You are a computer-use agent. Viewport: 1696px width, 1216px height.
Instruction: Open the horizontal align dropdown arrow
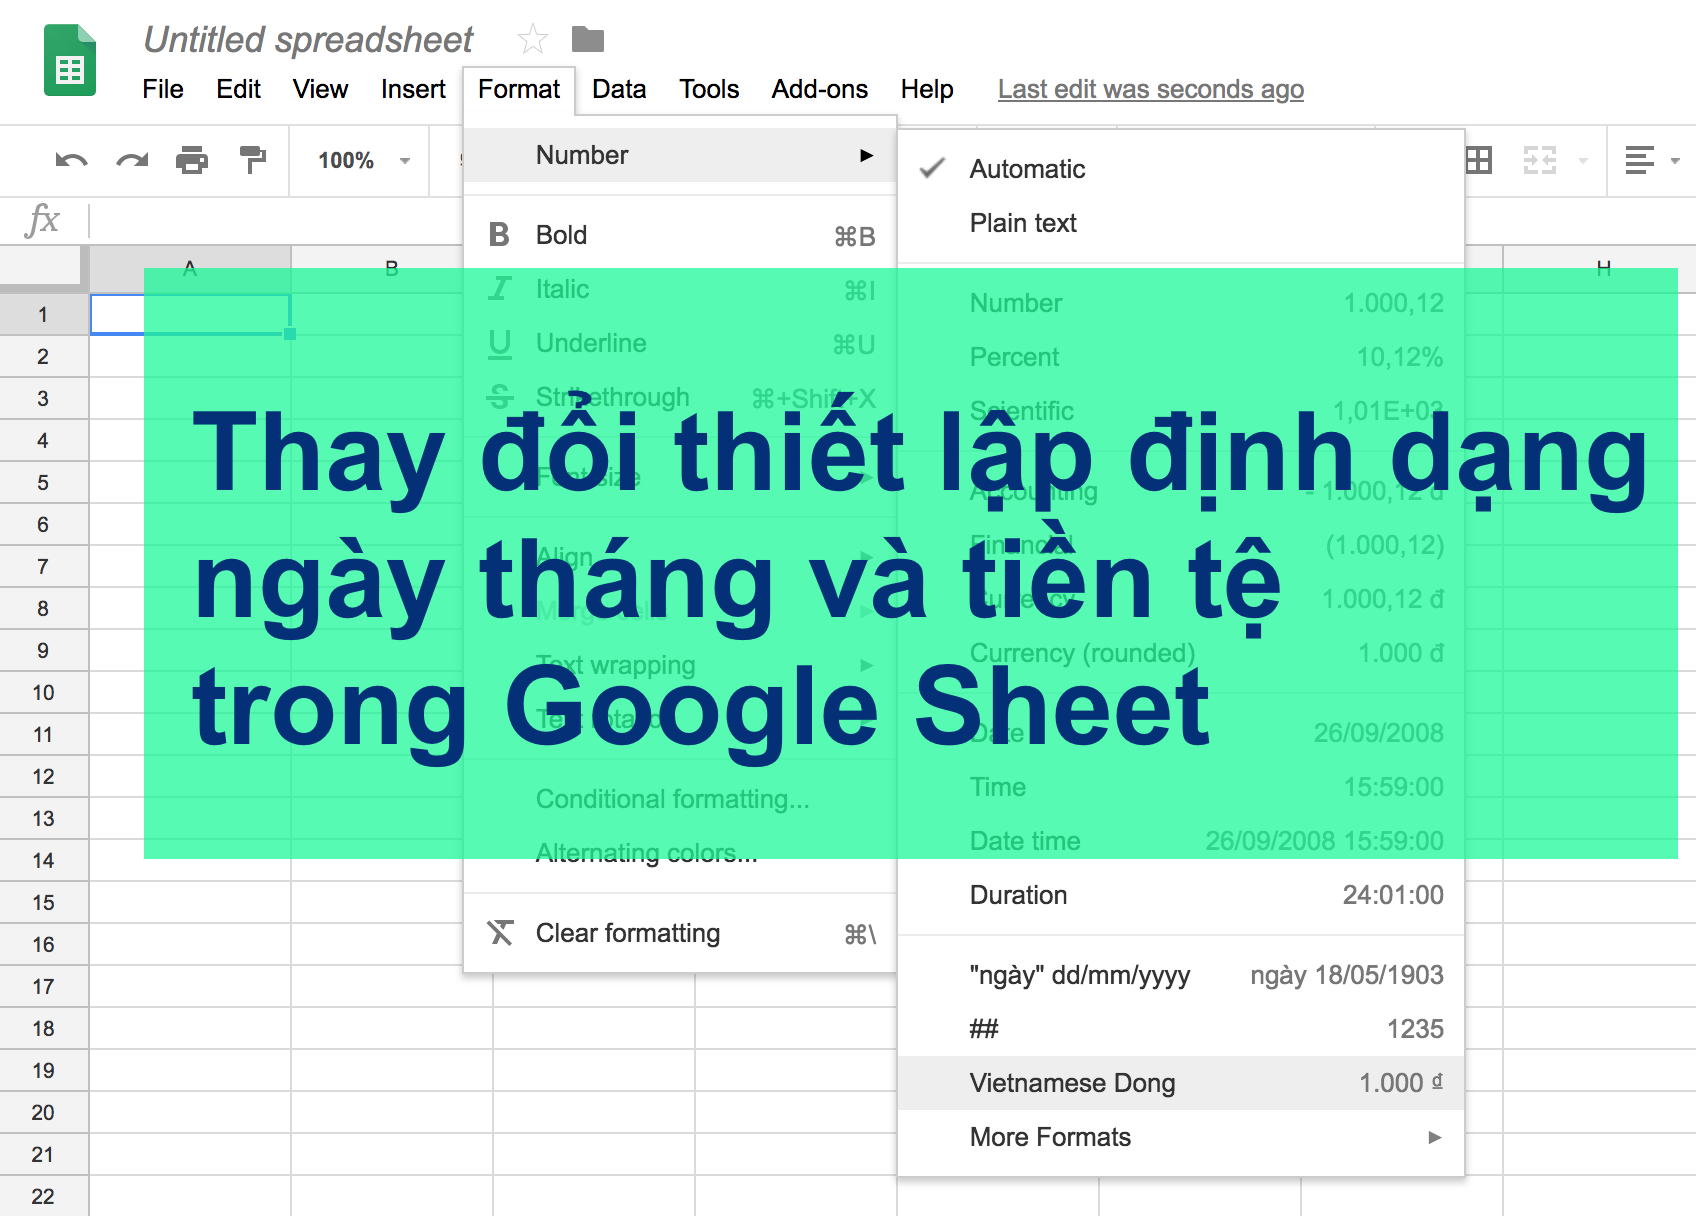click(x=1676, y=160)
